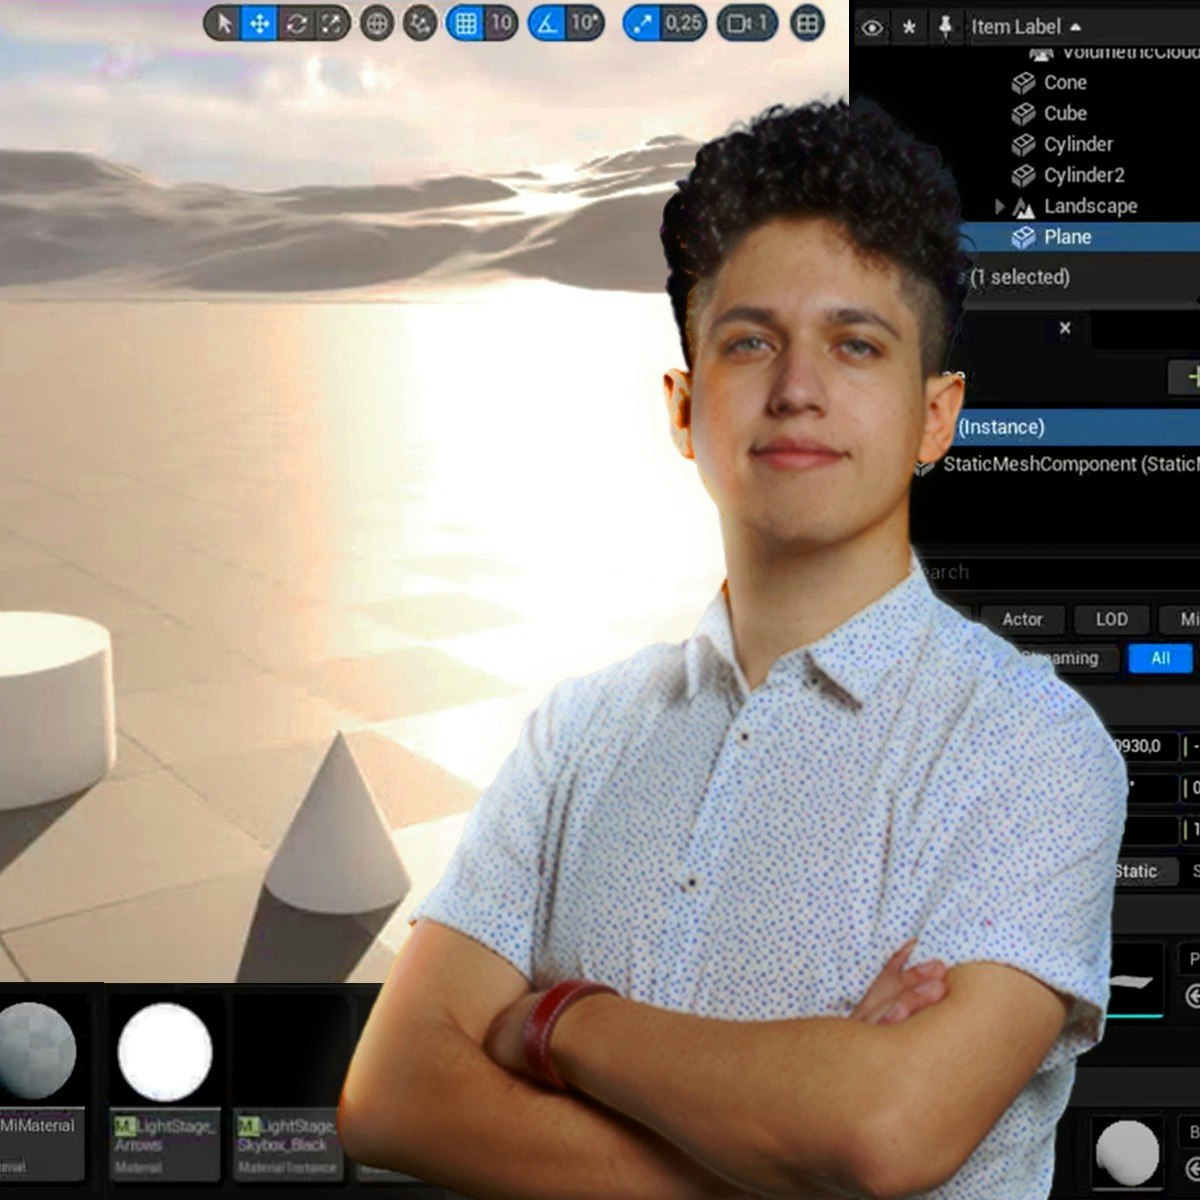
Task: Click the pinned column header icon
Action: pos(945,27)
